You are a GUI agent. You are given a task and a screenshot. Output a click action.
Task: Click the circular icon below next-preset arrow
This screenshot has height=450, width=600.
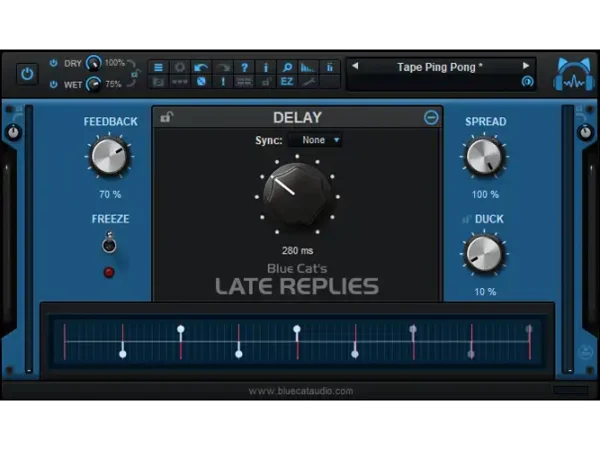[x=527, y=81]
